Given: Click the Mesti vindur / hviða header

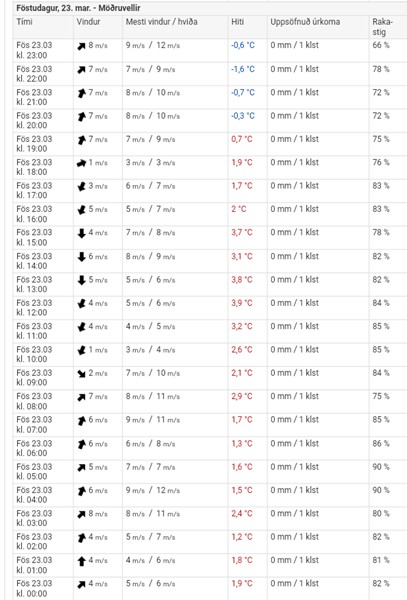Looking at the screenshot, I should click(162, 22).
